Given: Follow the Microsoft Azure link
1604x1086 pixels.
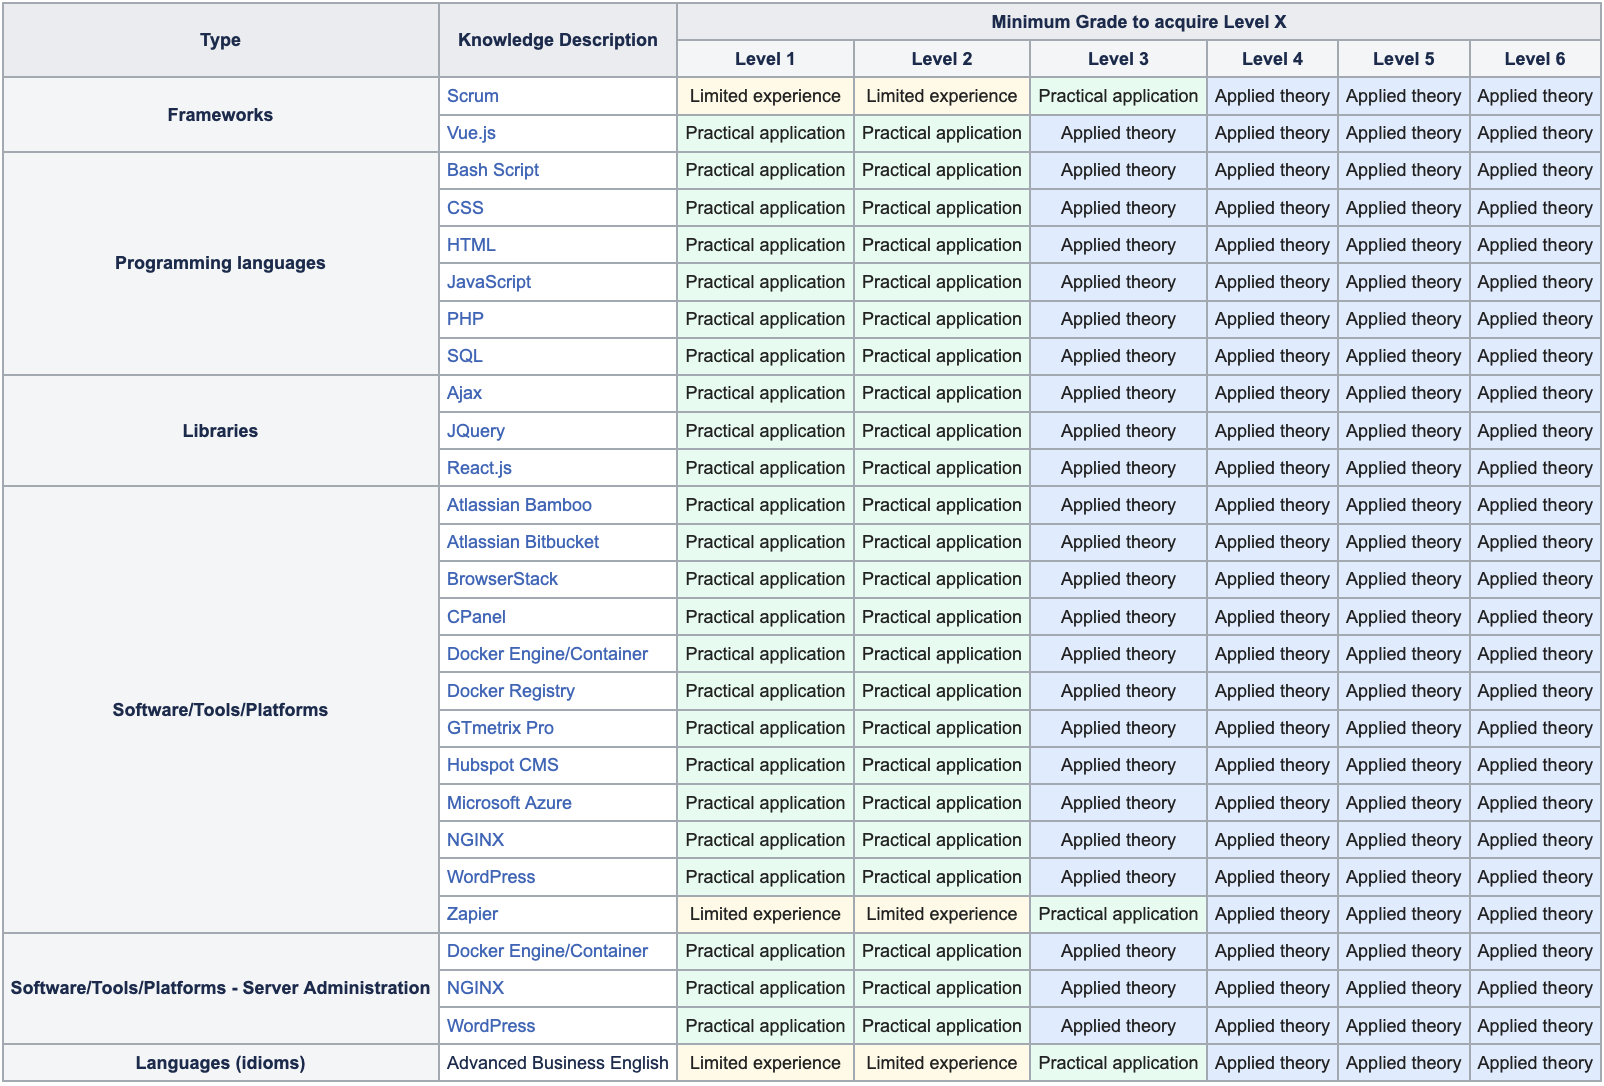Looking at the screenshot, I should (x=509, y=803).
